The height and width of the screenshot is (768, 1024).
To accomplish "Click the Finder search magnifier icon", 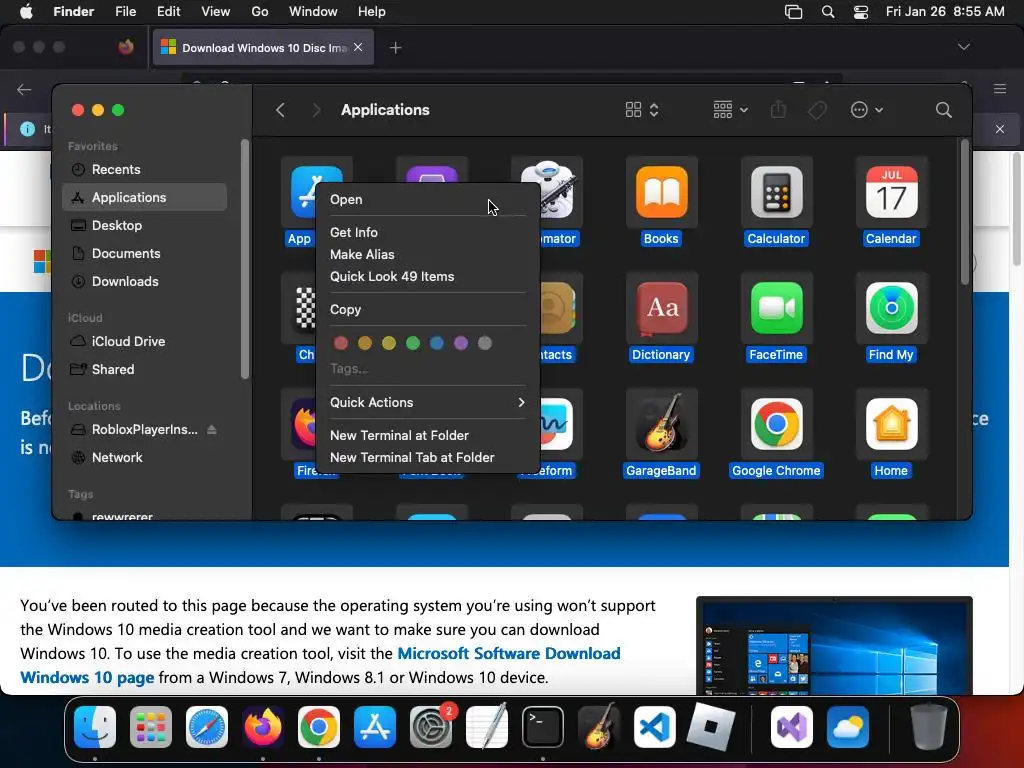I will click(x=943, y=110).
